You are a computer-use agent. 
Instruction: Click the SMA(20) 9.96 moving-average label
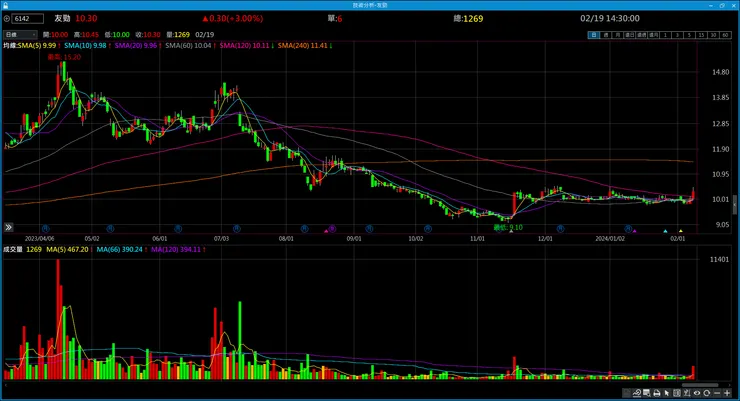click(x=135, y=46)
